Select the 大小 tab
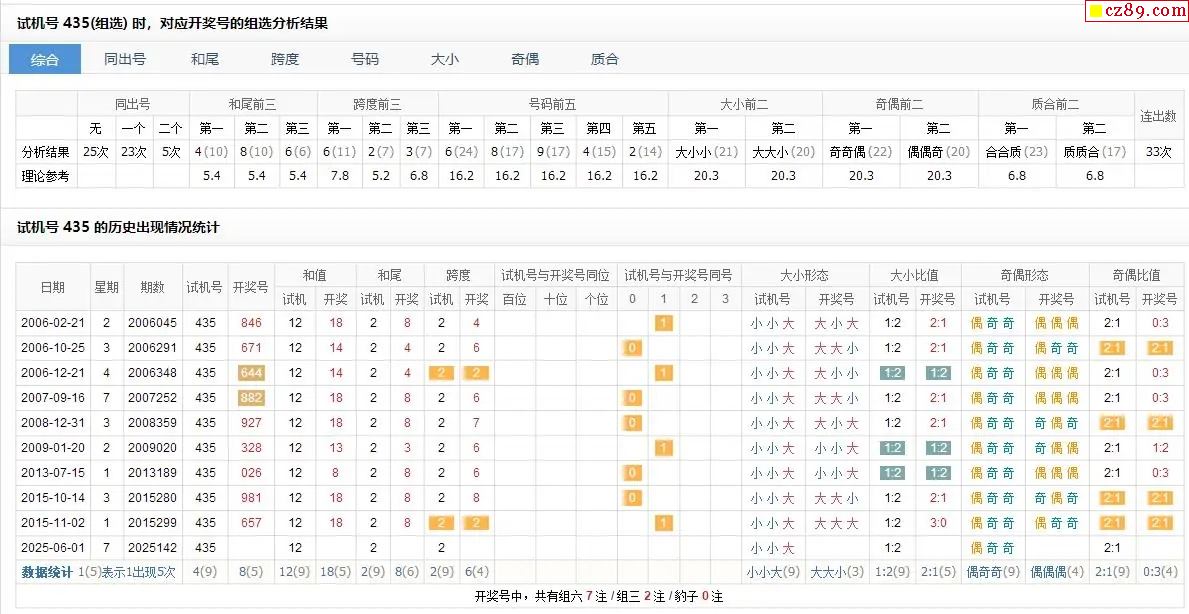1189x614 pixels. 445,59
